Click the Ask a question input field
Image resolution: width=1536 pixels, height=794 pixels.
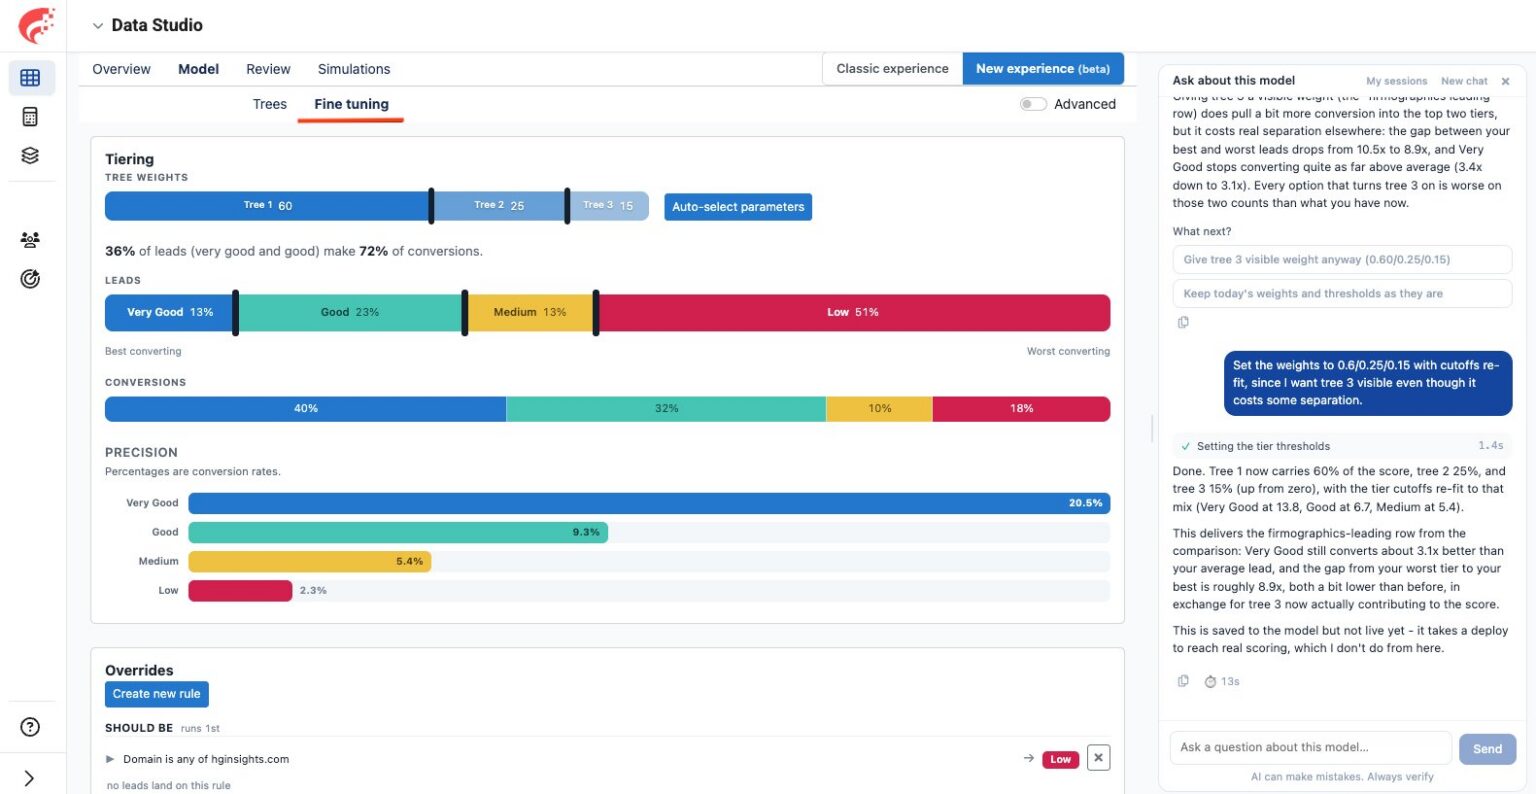[1310, 748]
